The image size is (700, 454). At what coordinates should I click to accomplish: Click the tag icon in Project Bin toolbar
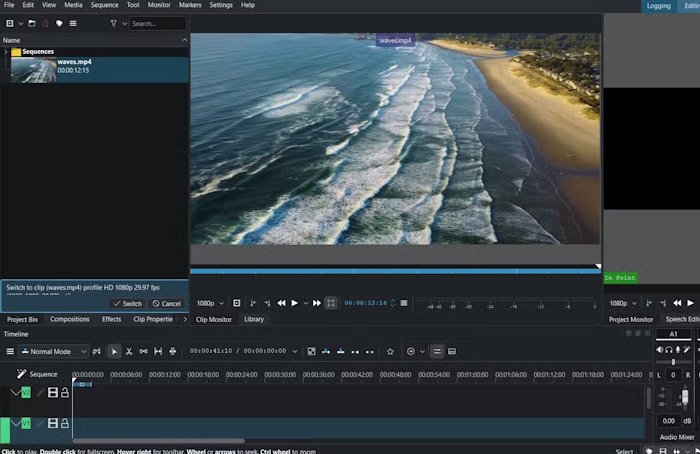(x=59, y=23)
